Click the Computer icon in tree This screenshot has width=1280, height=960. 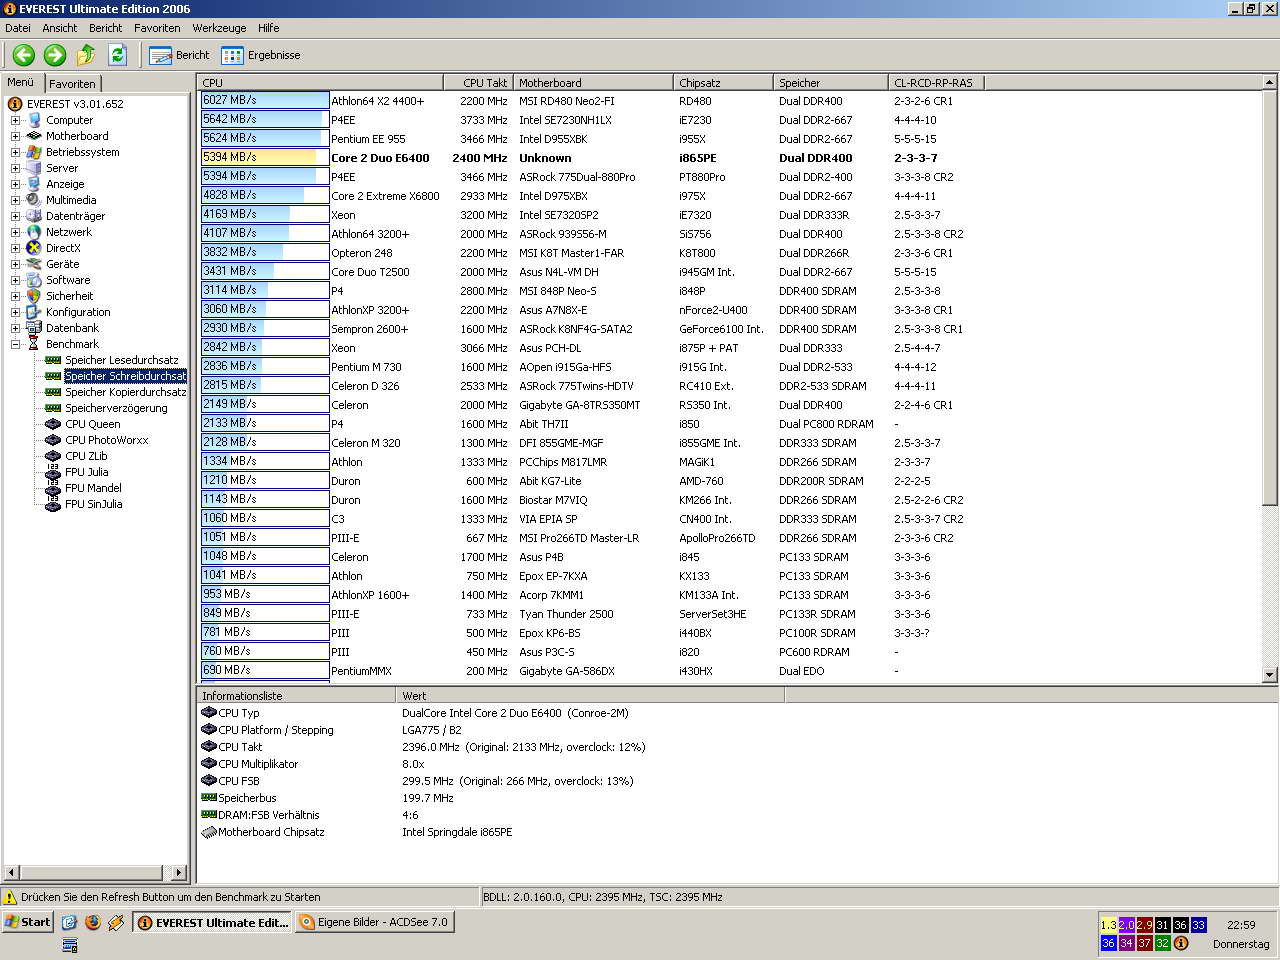[x=34, y=120]
